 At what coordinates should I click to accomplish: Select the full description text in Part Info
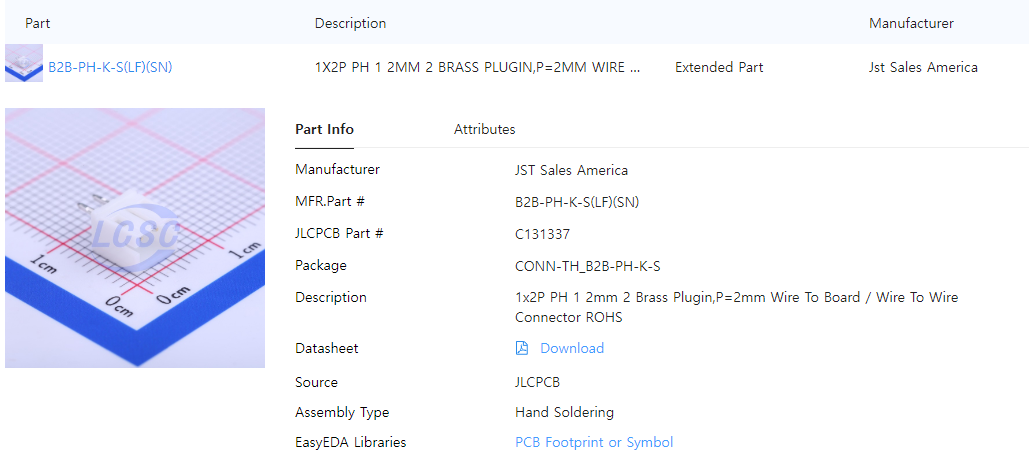pos(736,308)
